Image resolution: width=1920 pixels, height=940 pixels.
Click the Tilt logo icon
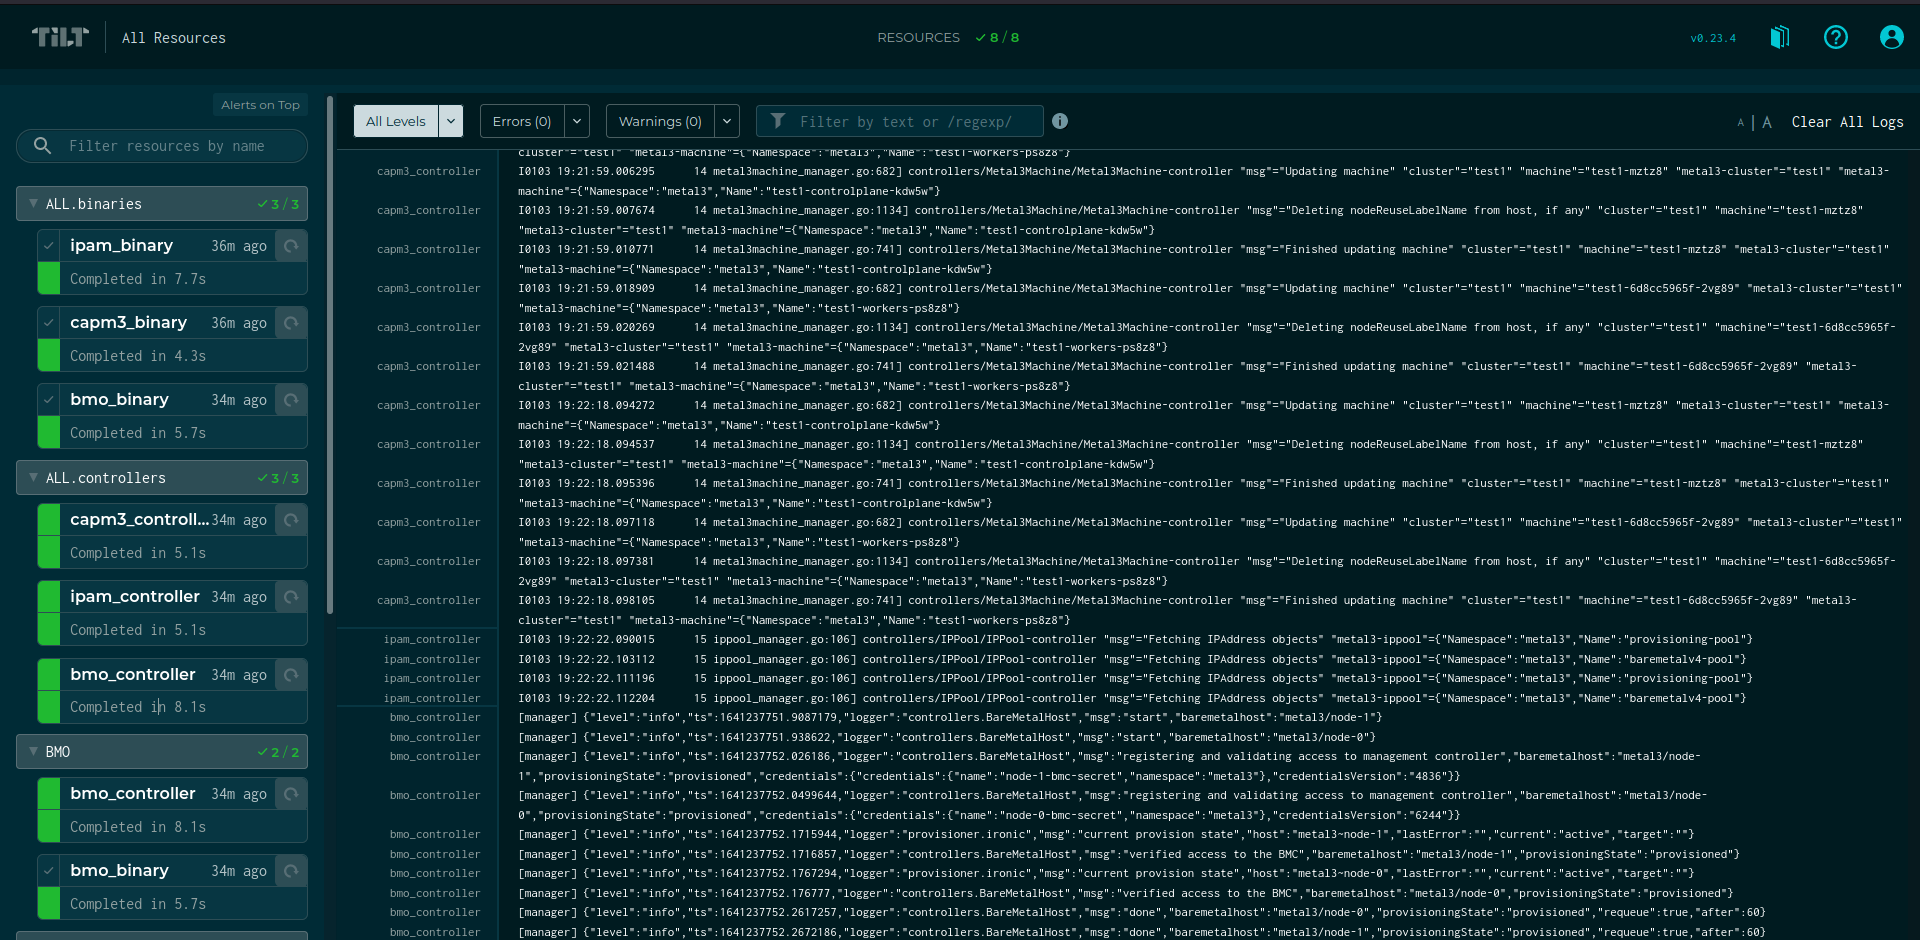tap(60, 37)
